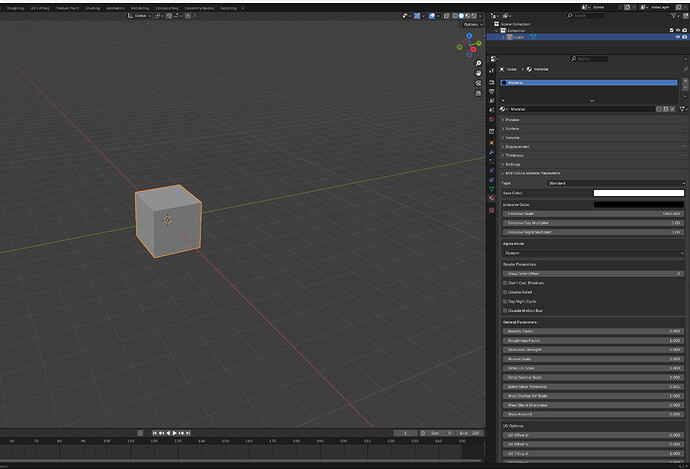The image size is (690, 469).
Task: Open the Object Constraints tab
Action: pos(492,180)
